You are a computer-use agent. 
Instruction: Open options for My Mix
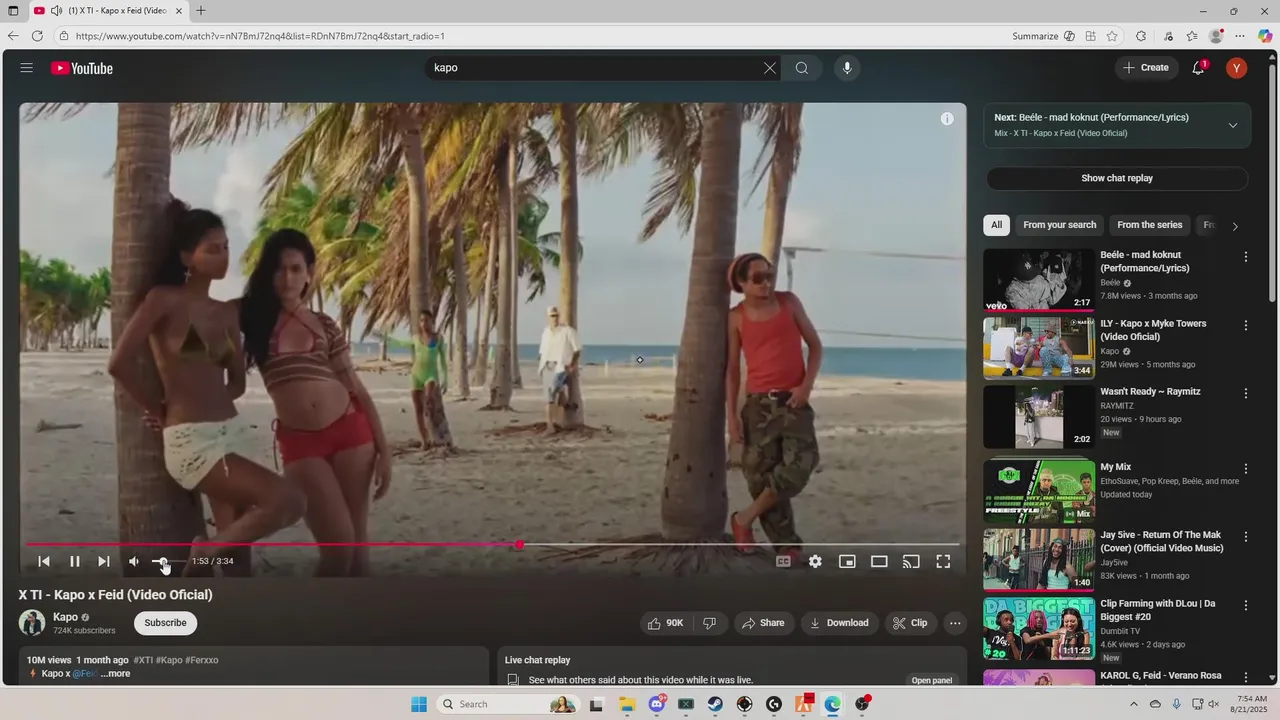(x=1245, y=468)
